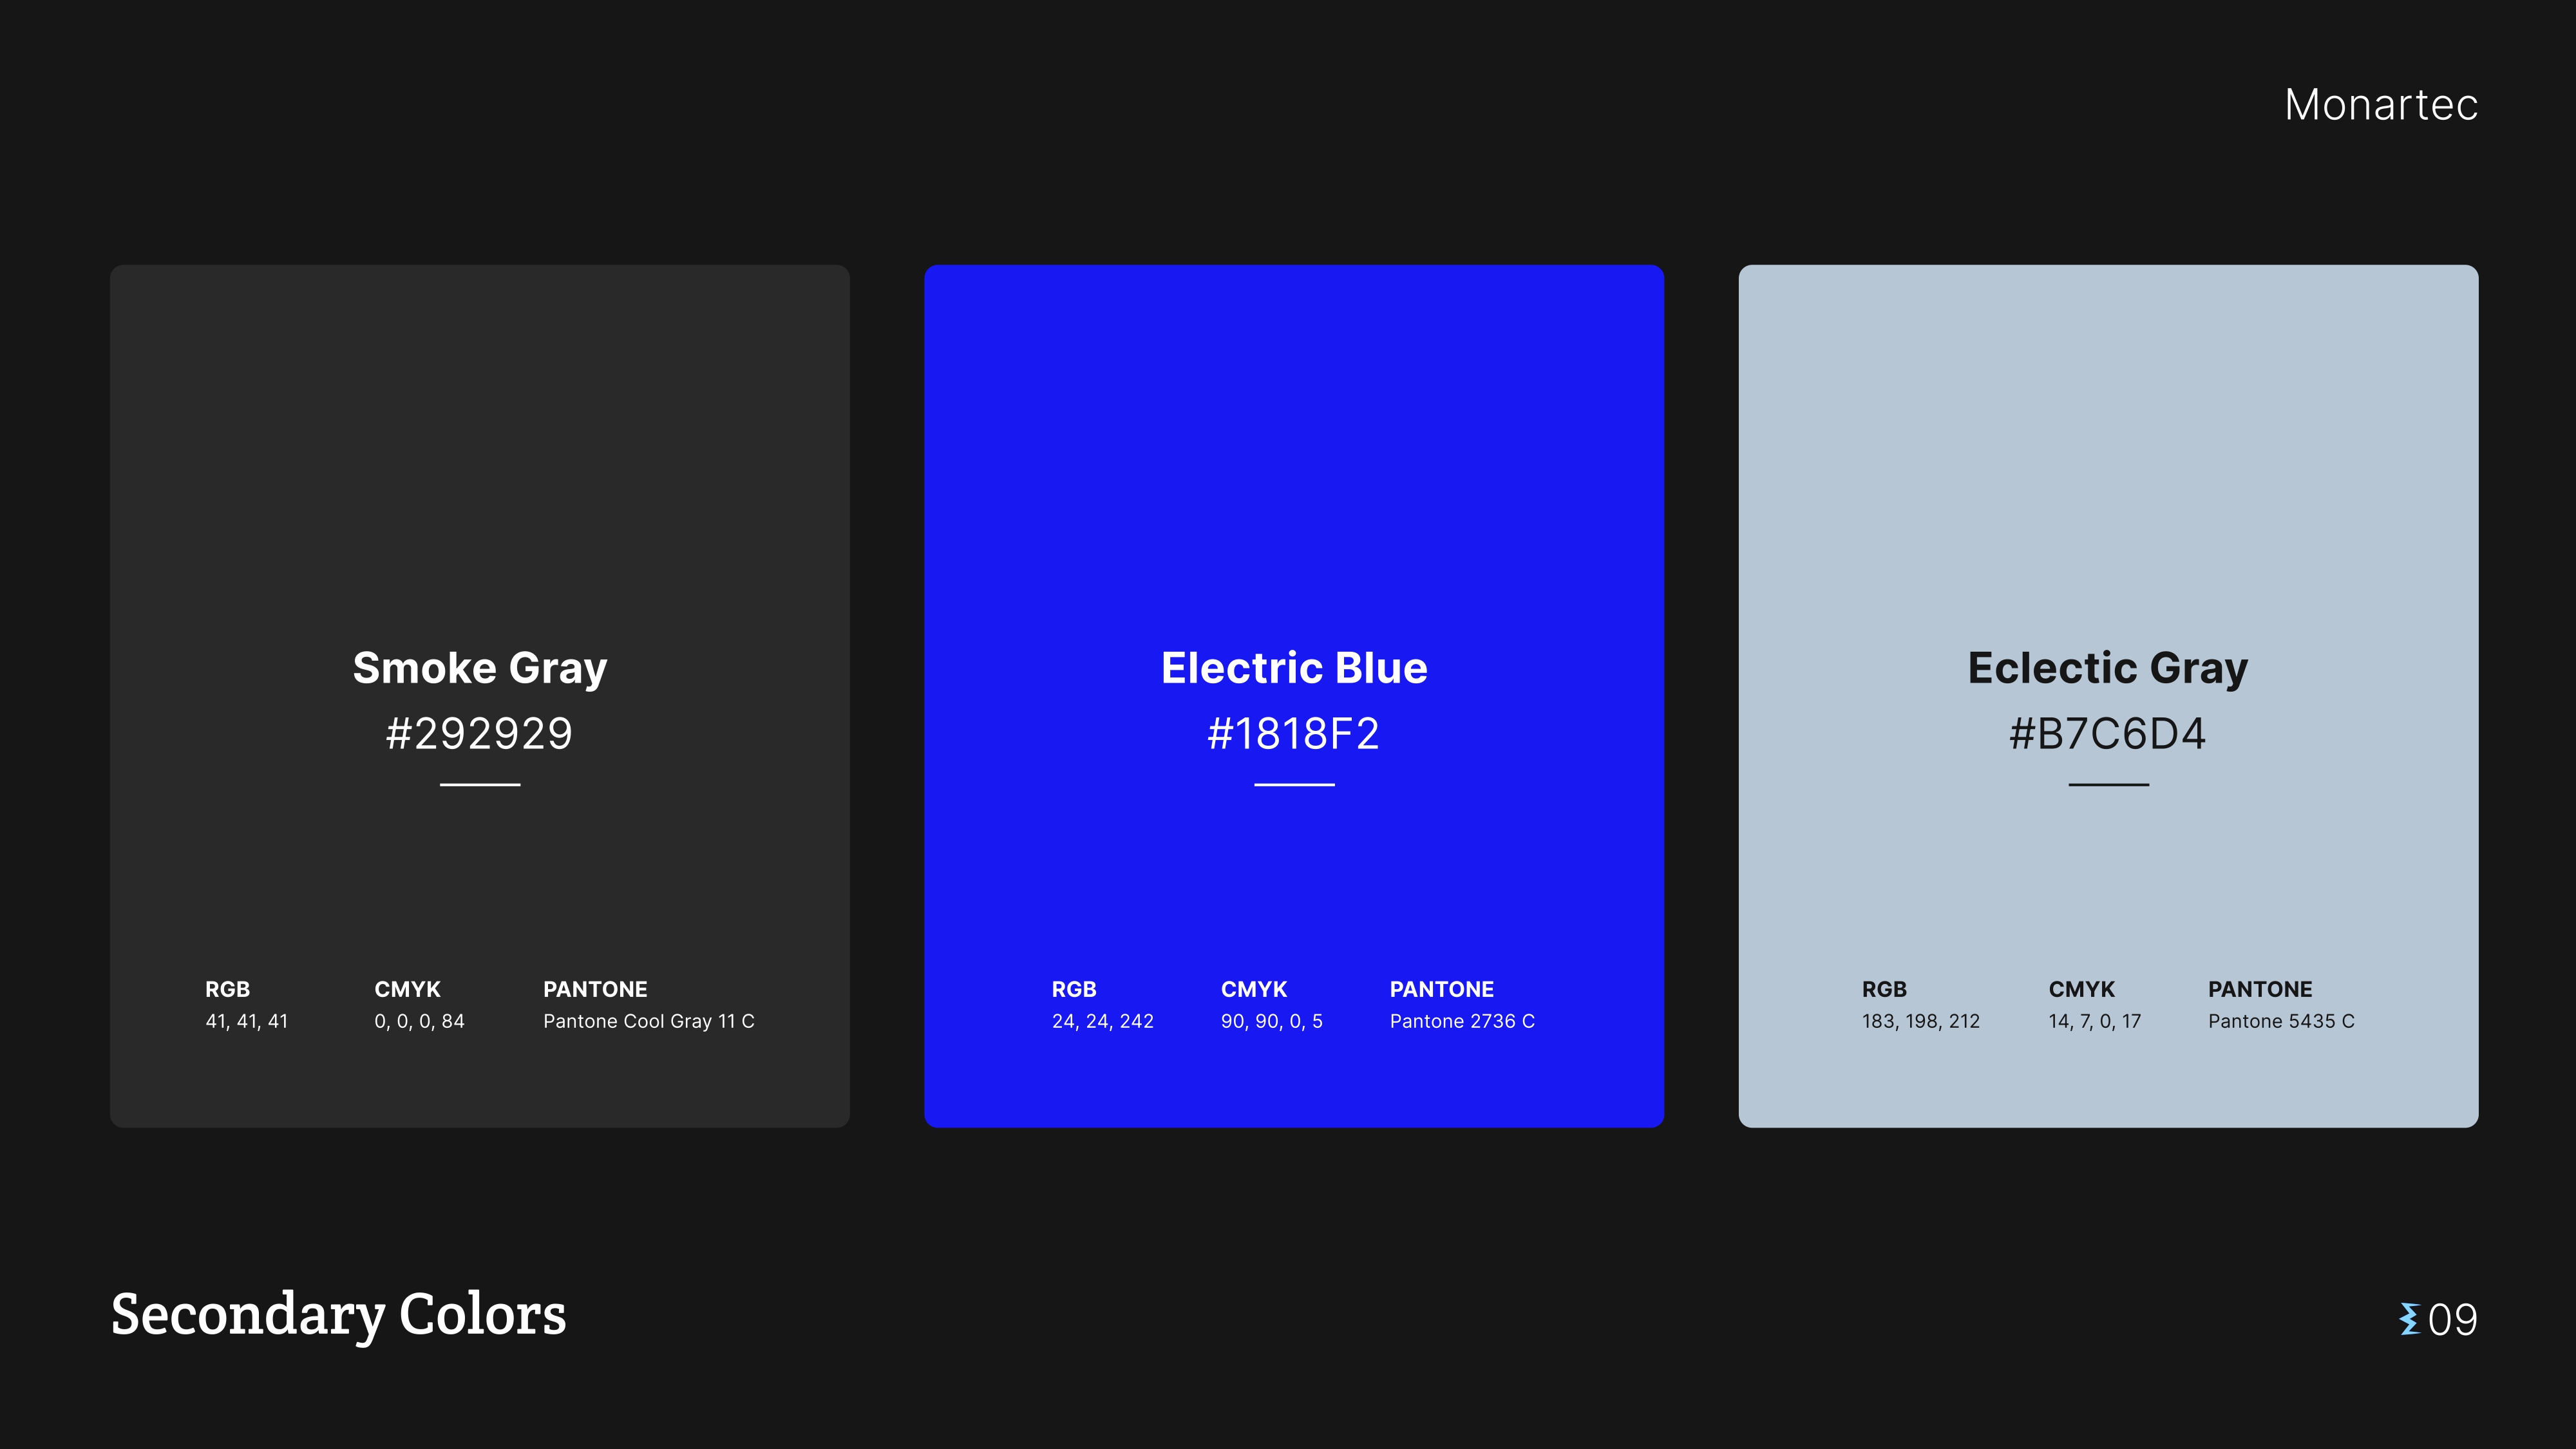This screenshot has width=2576, height=1449.
Task: Click RGB value 183, 198, 212
Action: point(1920,1021)
